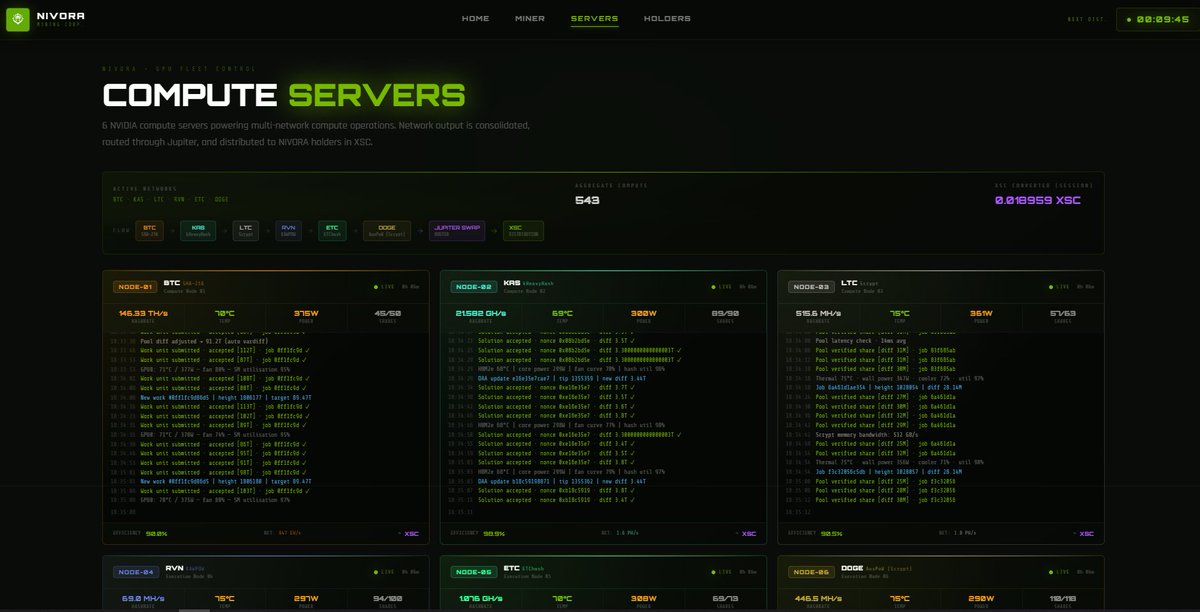Click the 69.0 MH/s hashrate on the RVN card
The image size is (1200, 612).
click(x=143, y=598)
